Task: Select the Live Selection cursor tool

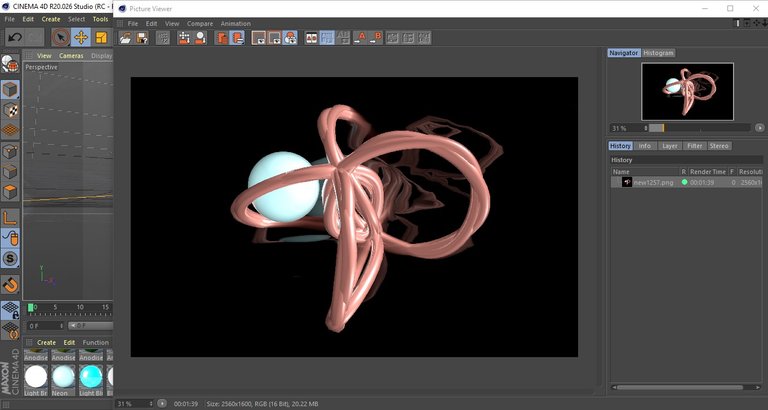Action: coord(61,37)
